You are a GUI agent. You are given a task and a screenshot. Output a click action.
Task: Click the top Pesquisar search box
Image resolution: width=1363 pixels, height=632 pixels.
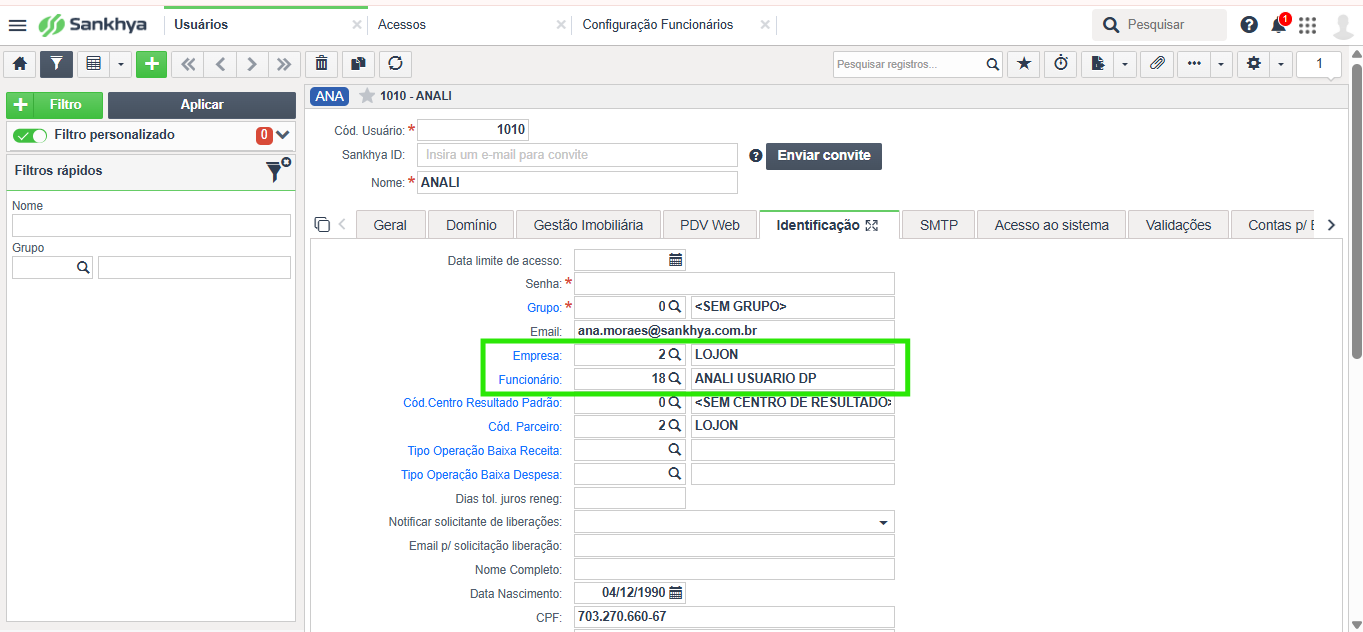click(1159, 24)
